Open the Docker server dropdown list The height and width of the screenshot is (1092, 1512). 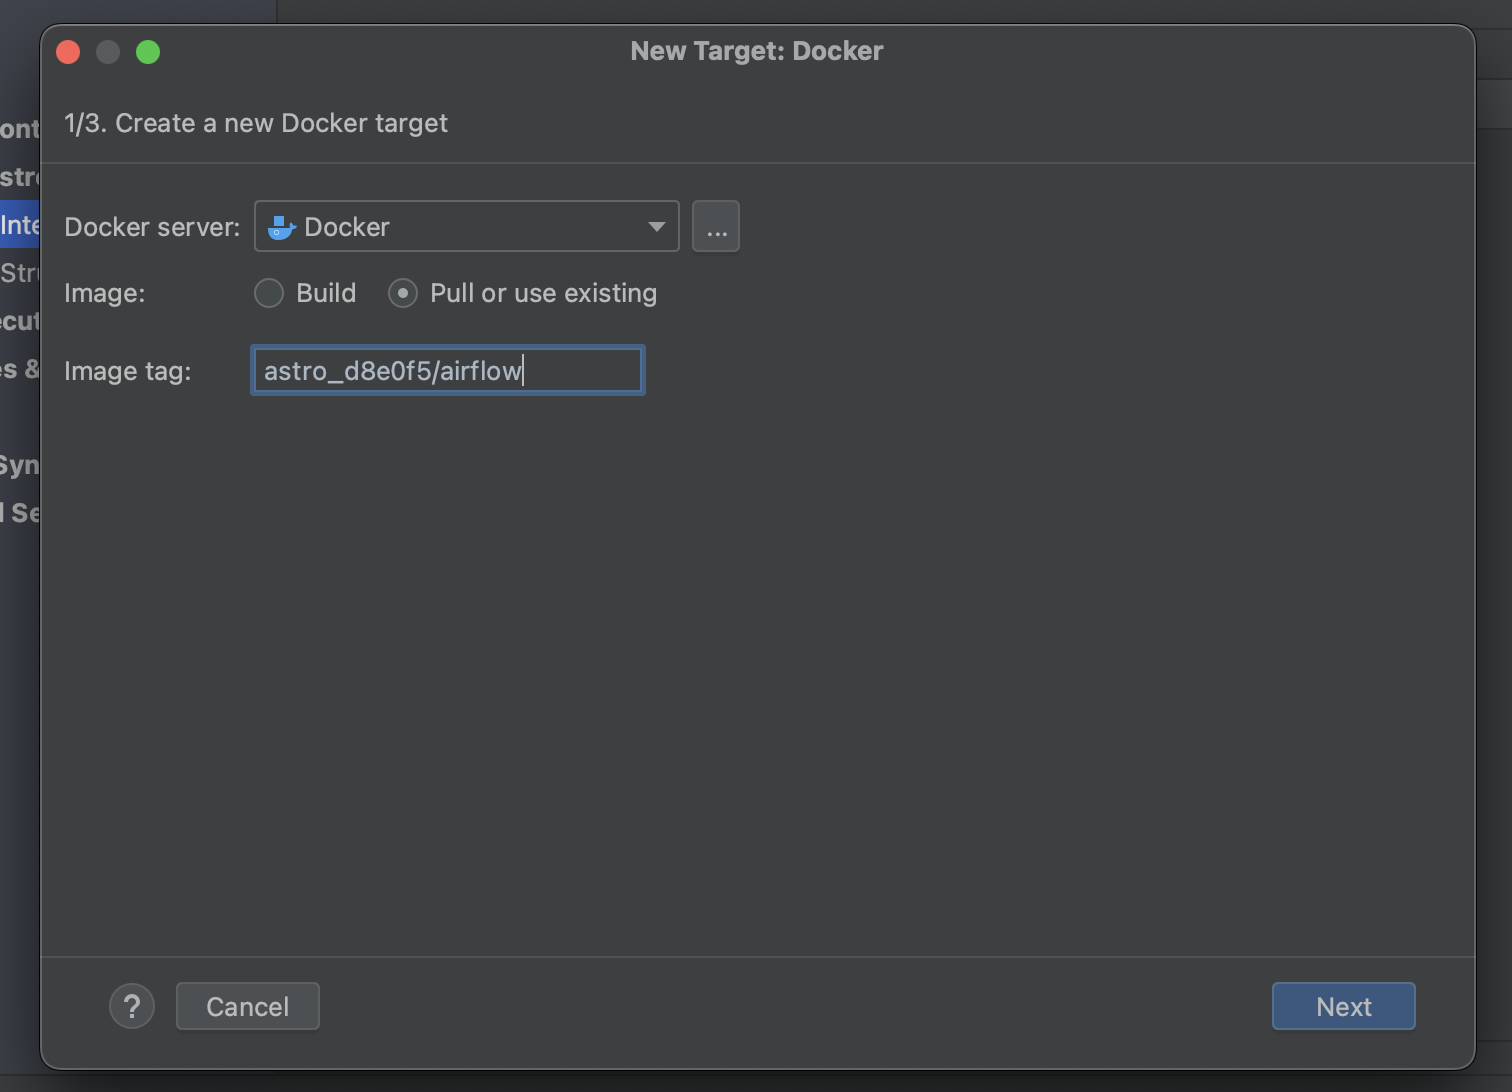467,226
